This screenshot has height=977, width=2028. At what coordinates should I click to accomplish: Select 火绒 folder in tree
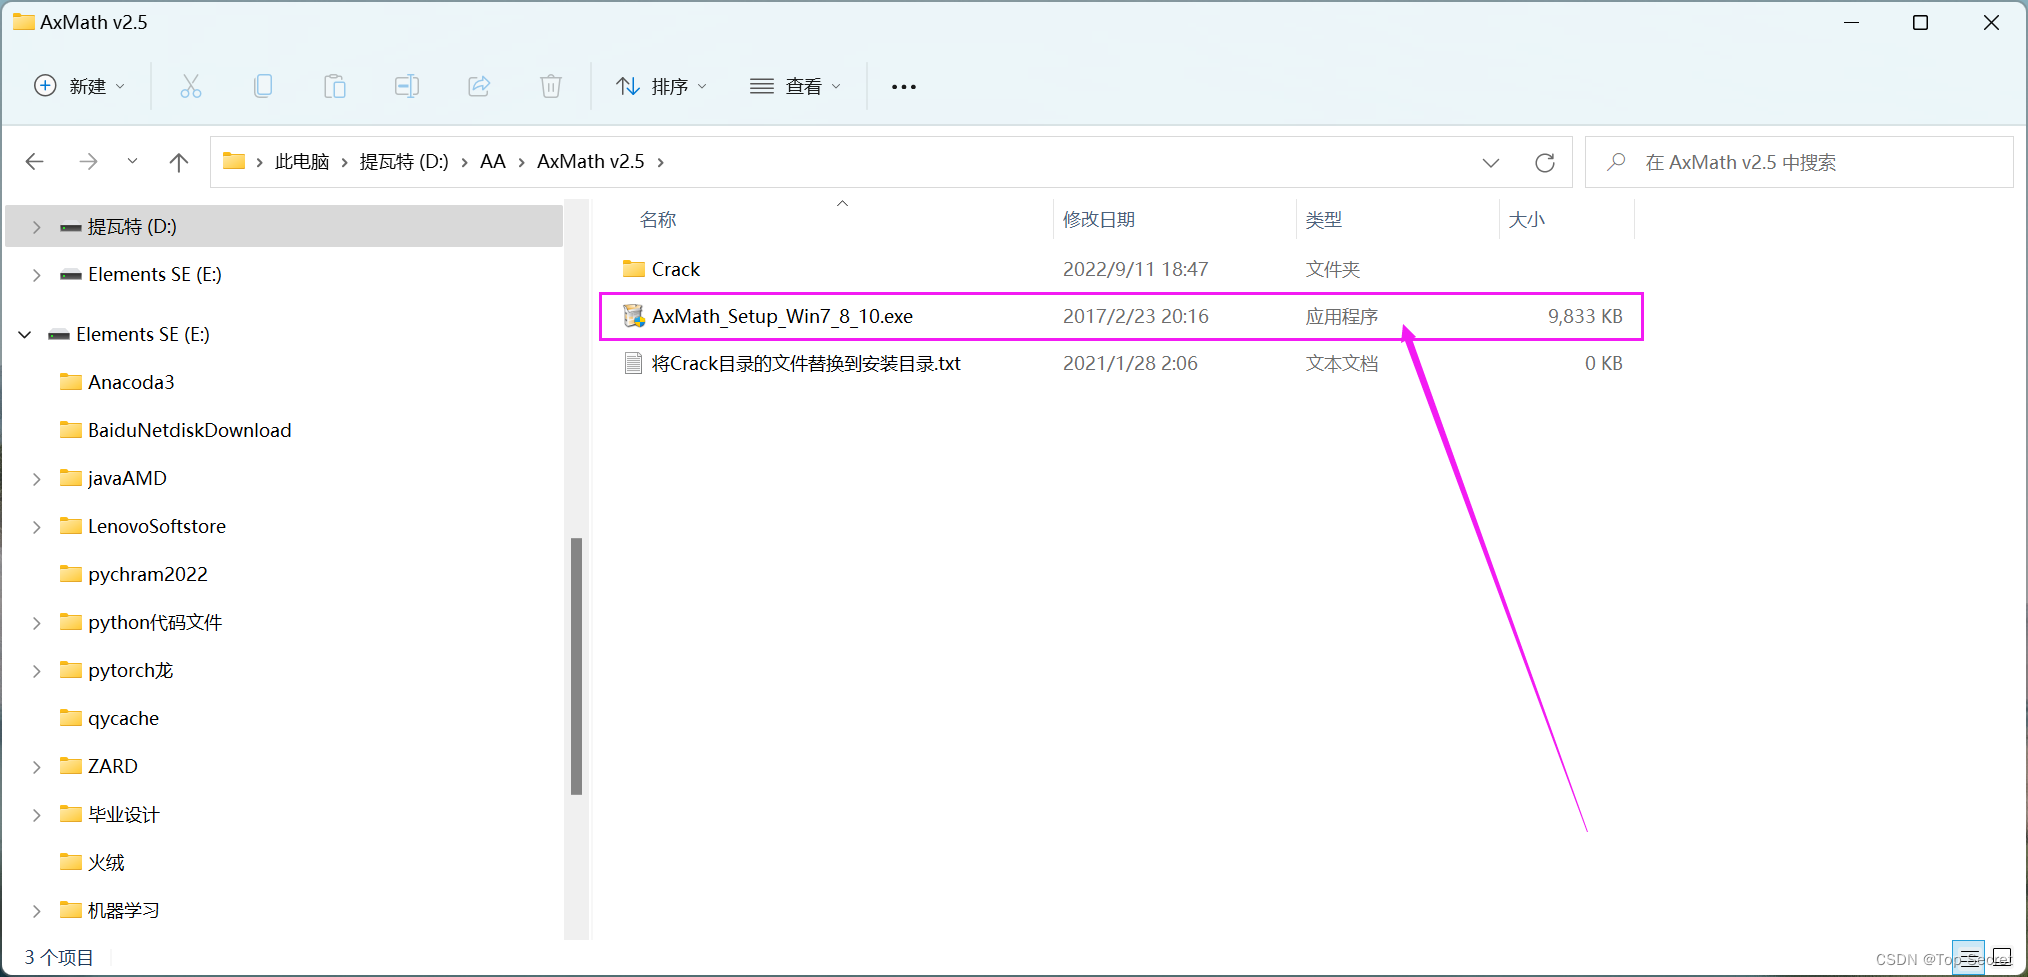[106, 862]
